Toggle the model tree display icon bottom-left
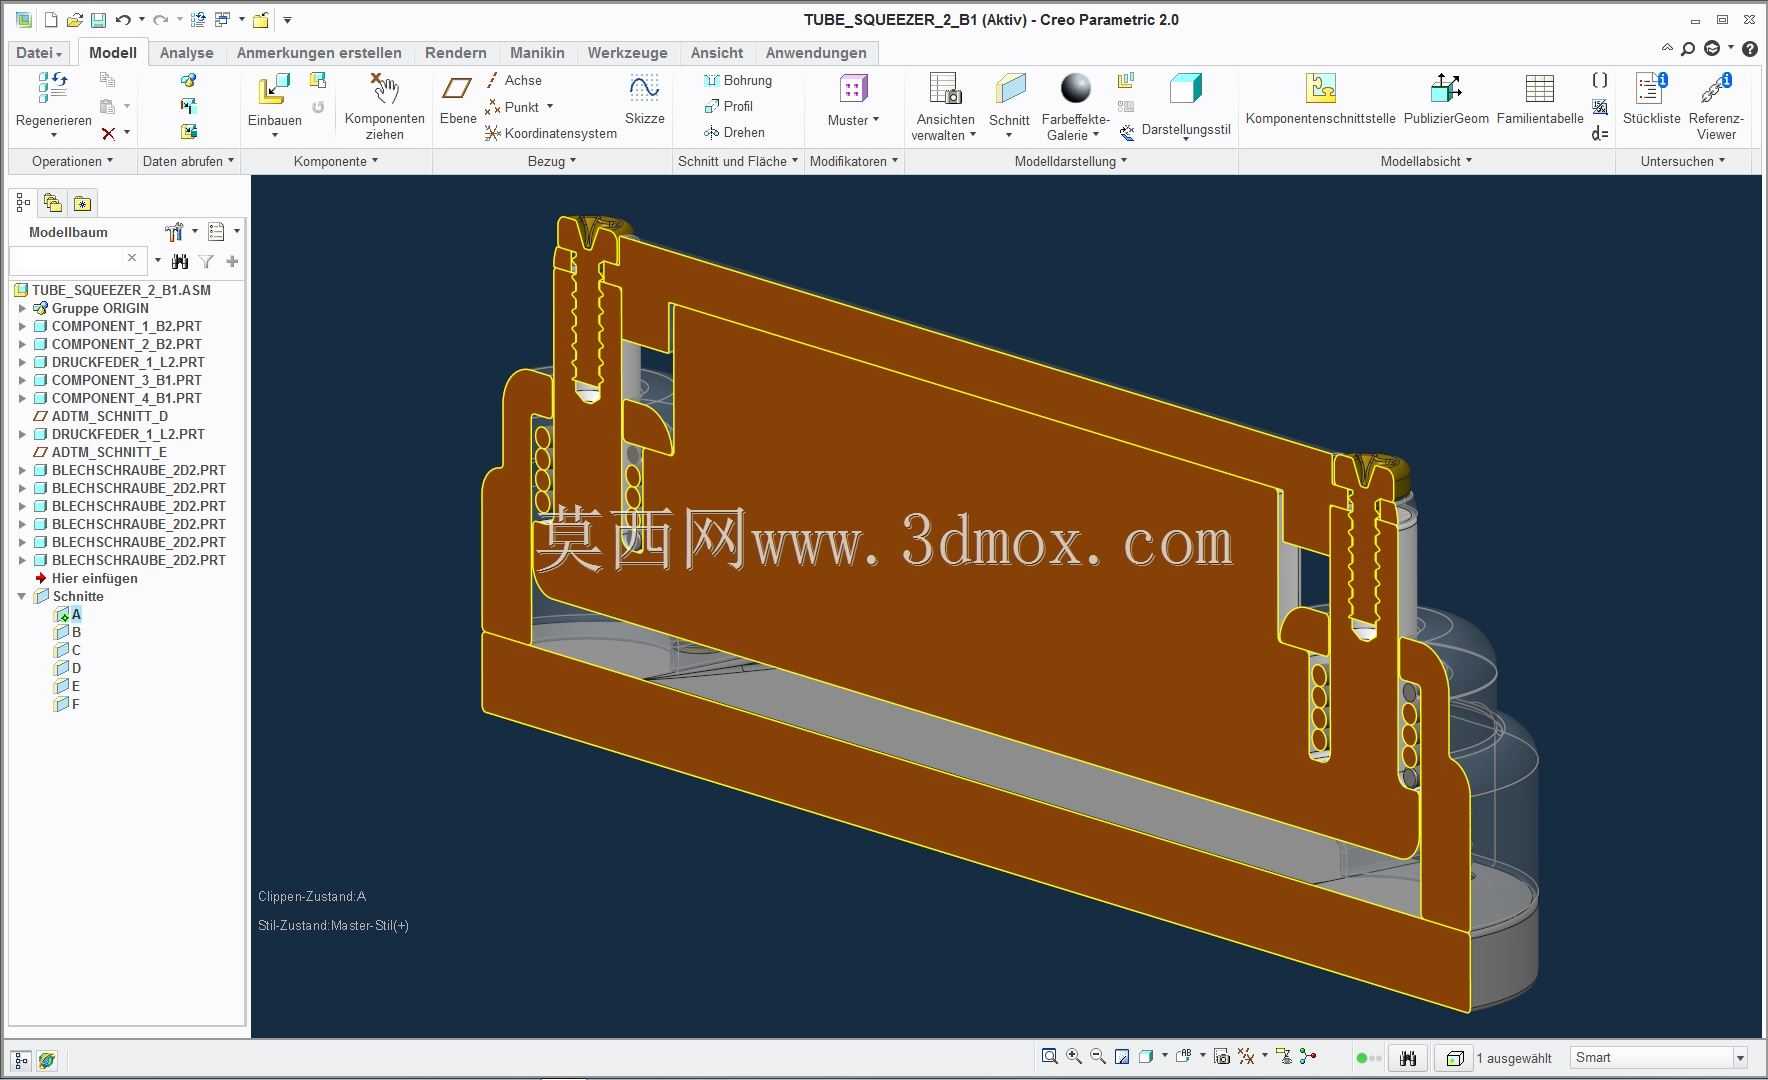This screenshot has width=1768, height=1080. pos(21,1060)
